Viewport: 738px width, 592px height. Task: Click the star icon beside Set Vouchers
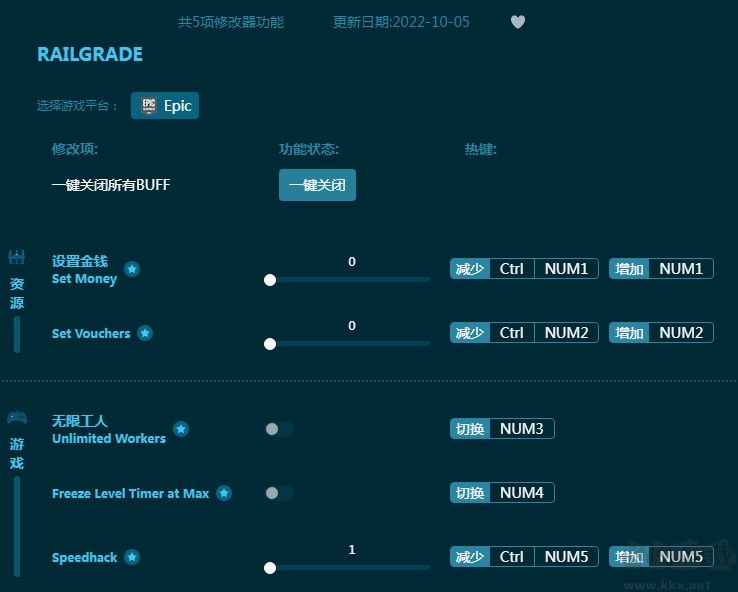click(x=145, y=333)
